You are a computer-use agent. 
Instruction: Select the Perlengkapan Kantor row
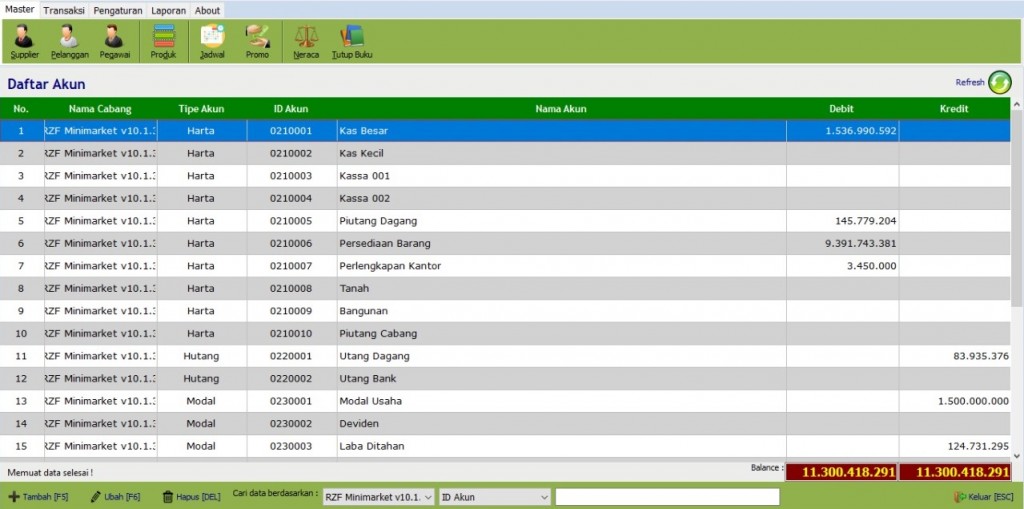[x=505, y=266]
